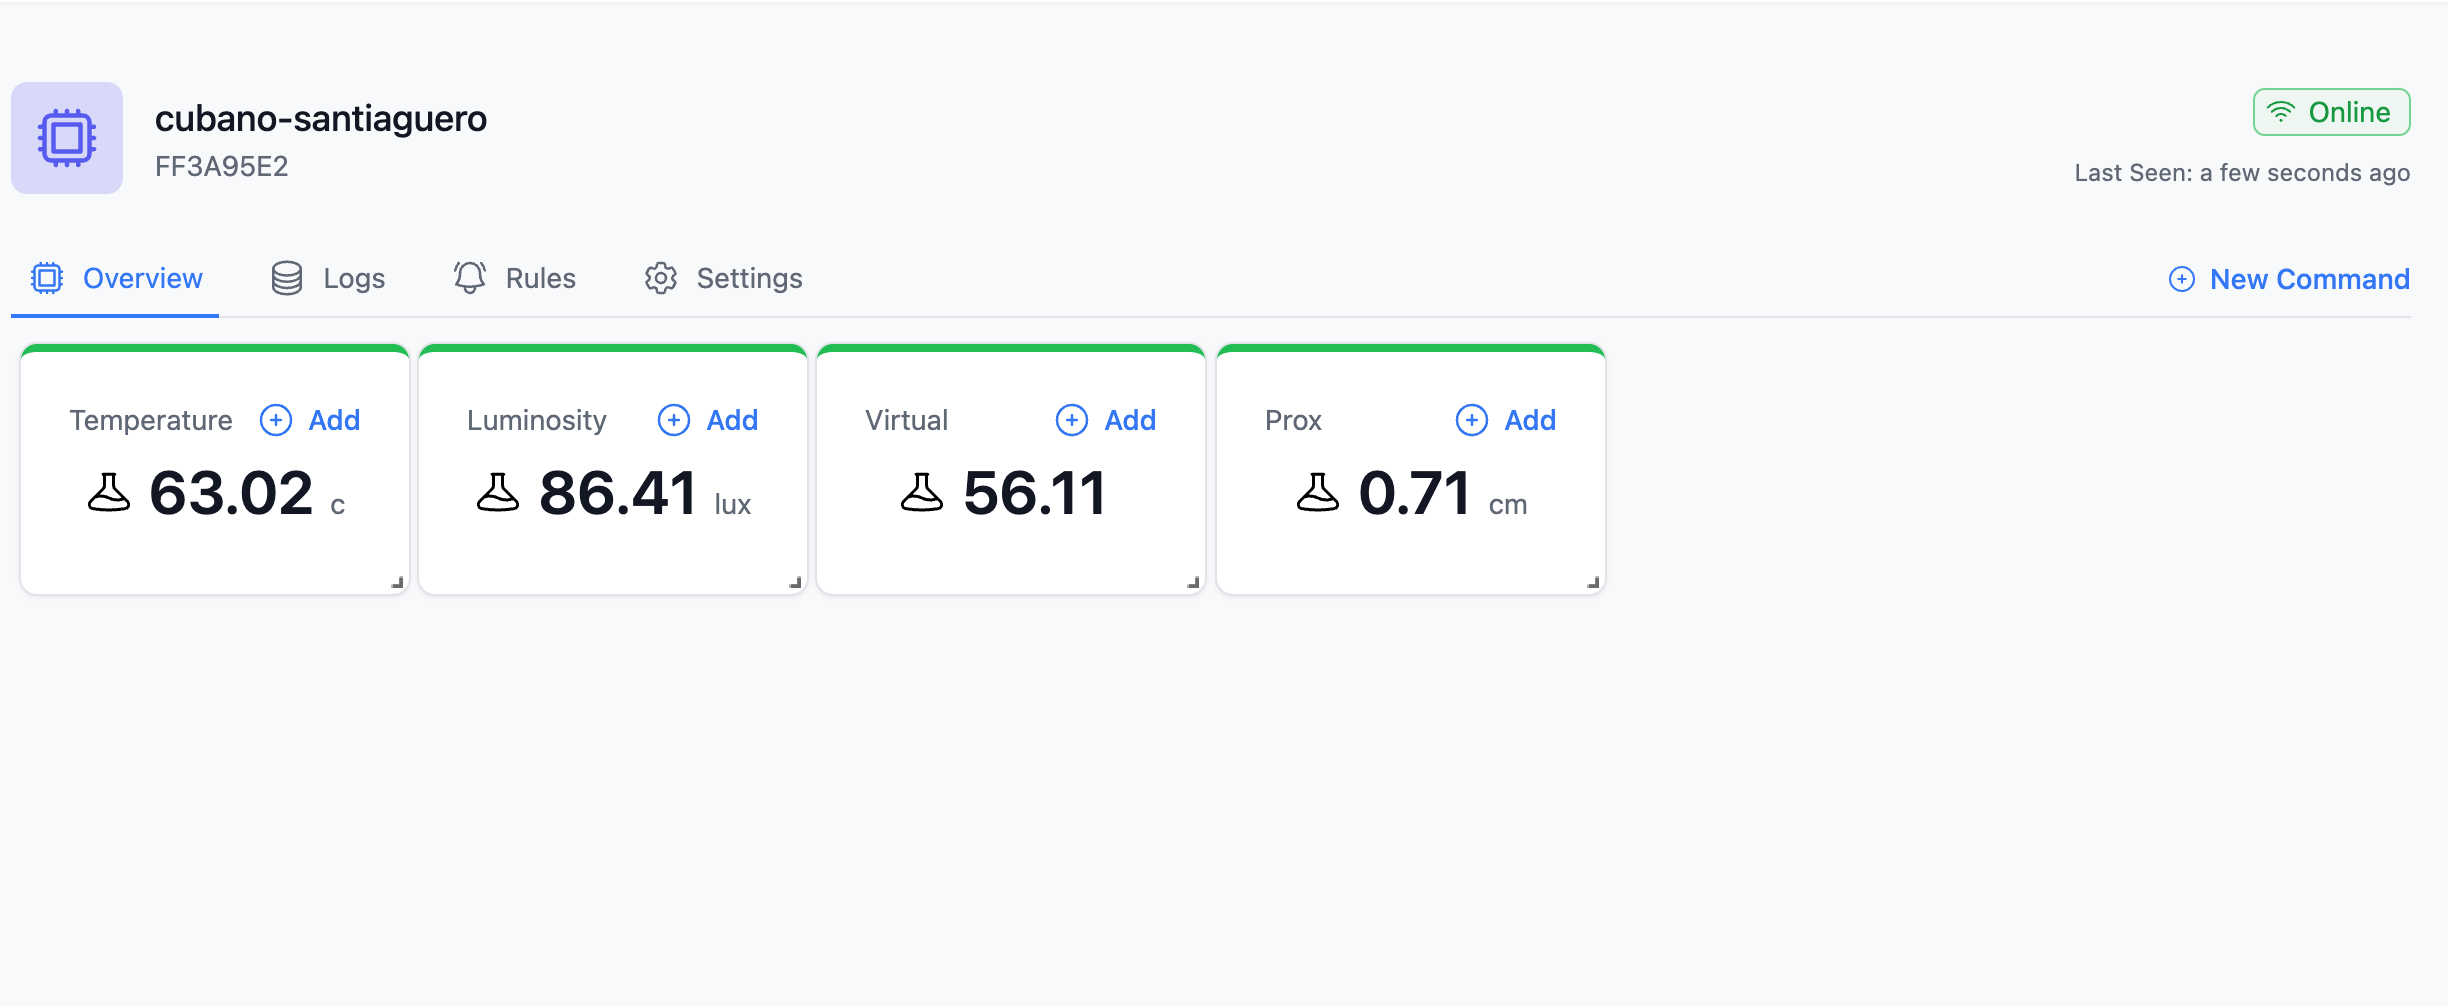Viewport: 2448px width, 1006px height.
Task: Click the New Command link
Action: point(2310,279)
